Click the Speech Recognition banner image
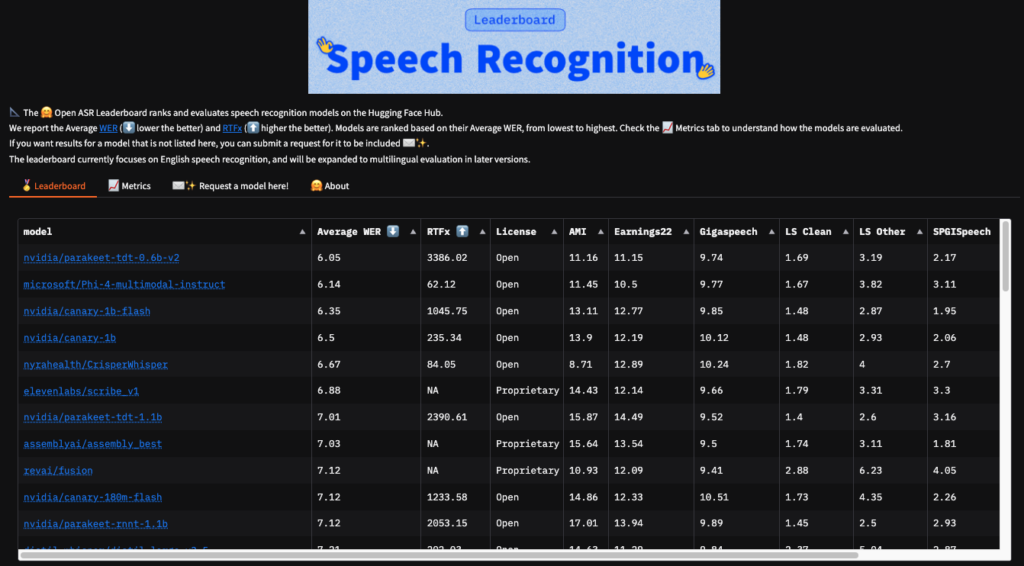 (514, 47)
